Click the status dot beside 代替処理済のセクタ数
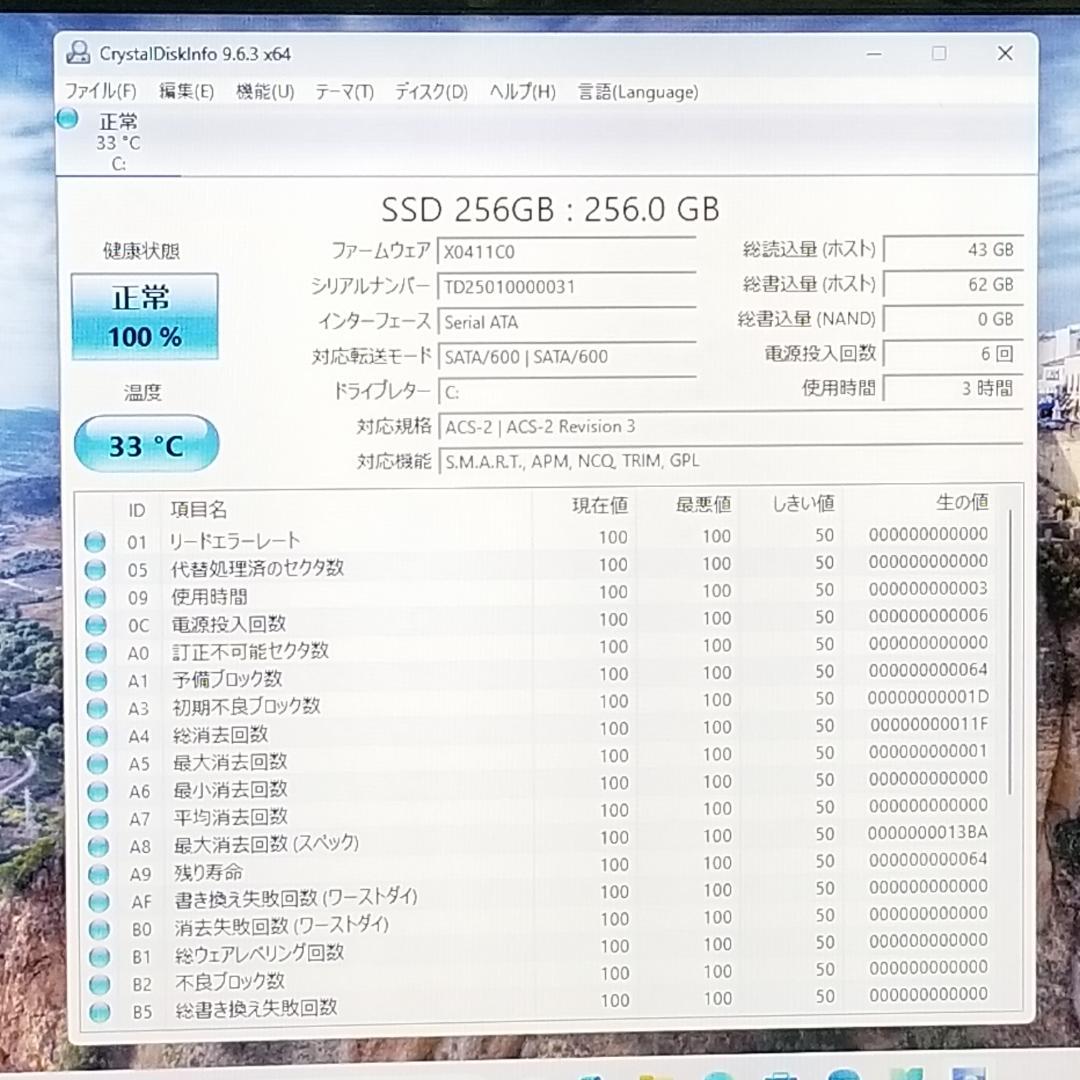This screenshot has height=1080, width=1080. tap(96, 568)
